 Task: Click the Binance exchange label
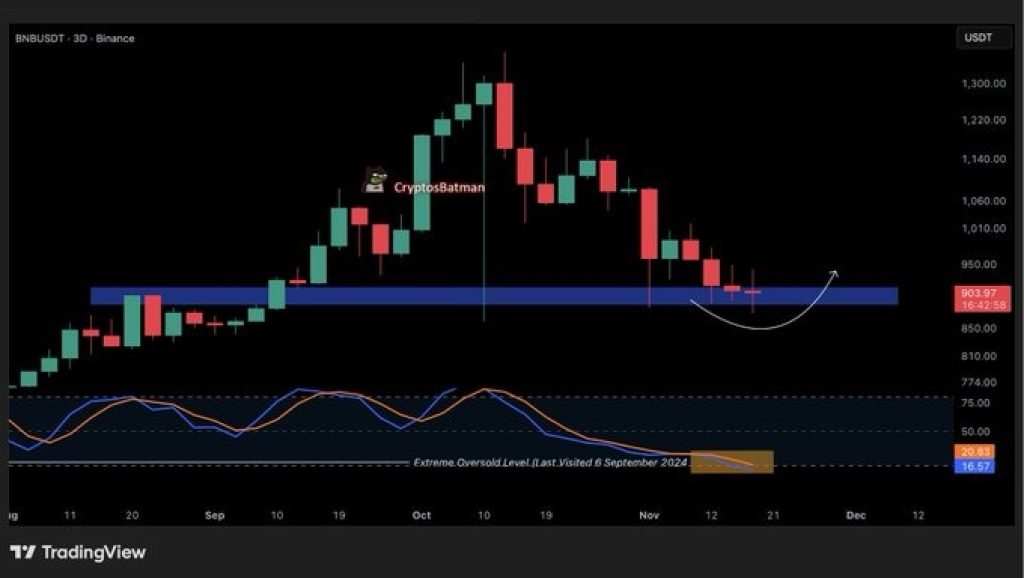tap(116, 38)
